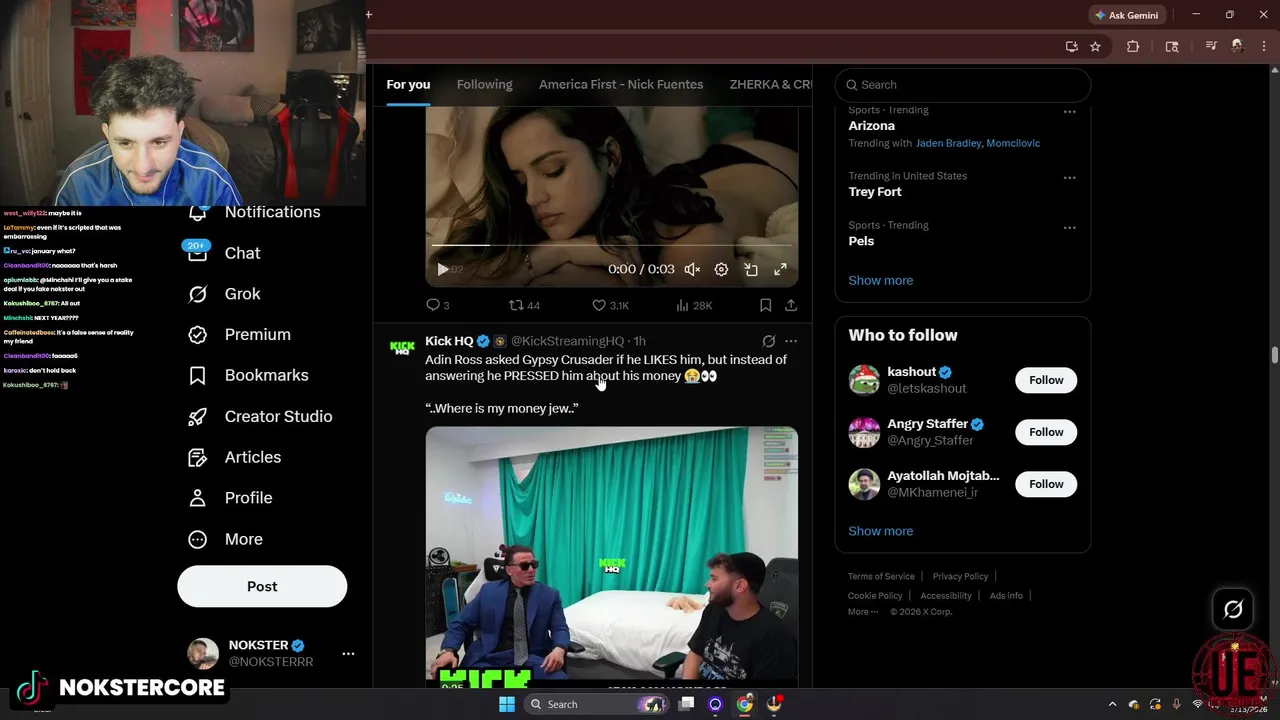The width and height of the screenshot is (1280, 720).
Task: Open the Jaden Bradley trending link
Action: 948,143
